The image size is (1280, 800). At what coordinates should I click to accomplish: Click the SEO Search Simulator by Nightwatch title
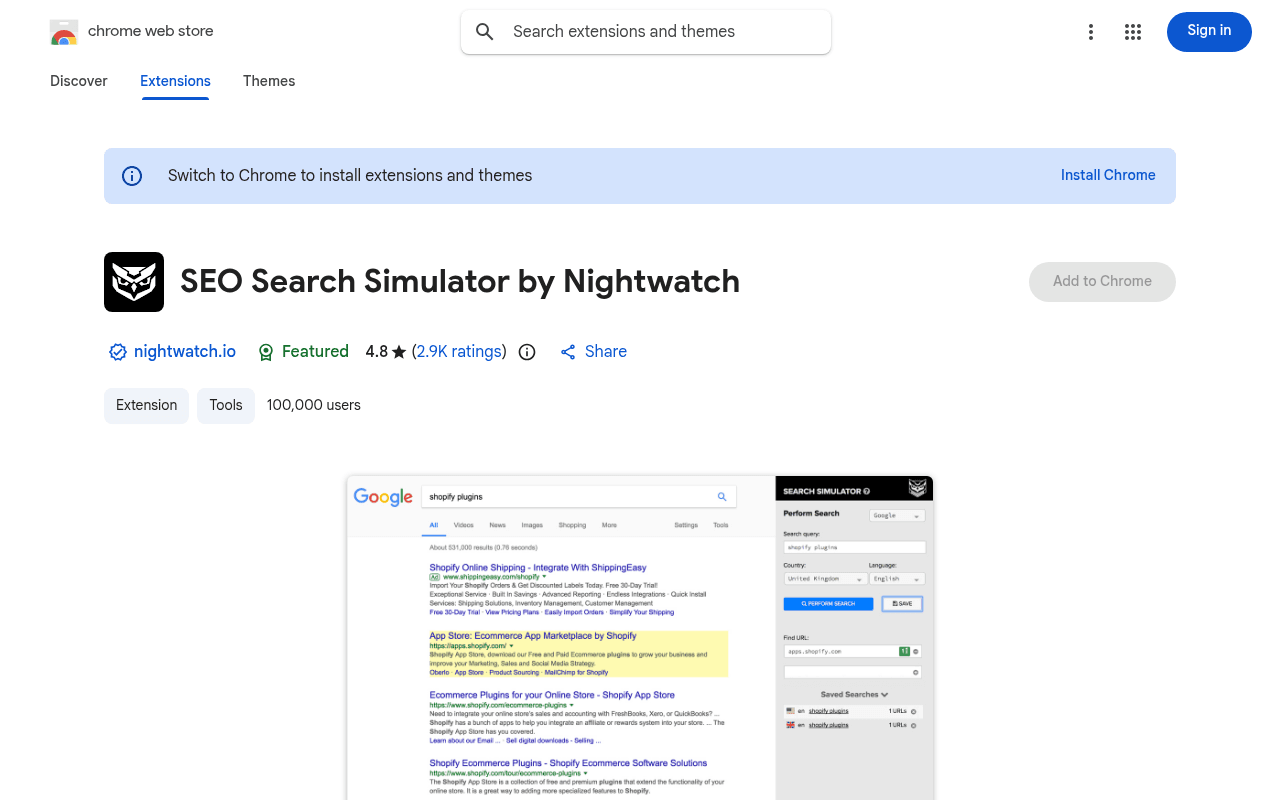coord(460,282)
